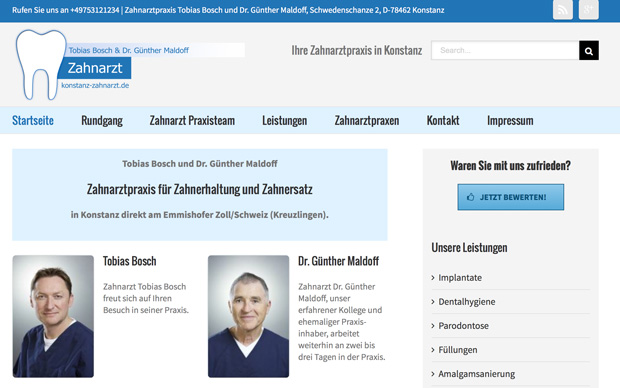Click the chevron beside Füllungen
This screenshot has height=388, width=620.
433,350
